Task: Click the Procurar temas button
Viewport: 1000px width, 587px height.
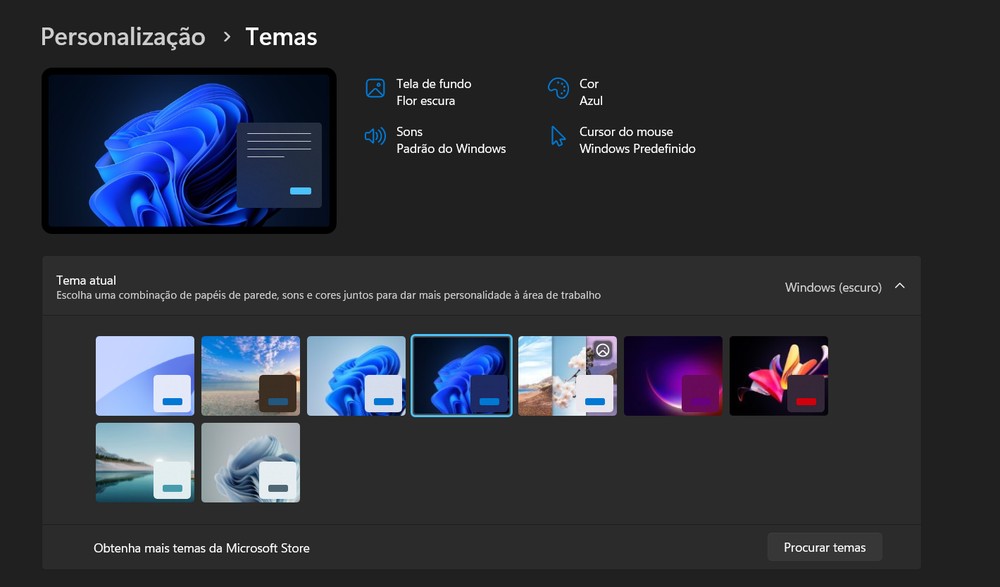Action: pyautogui.click(x=824, y=547)
